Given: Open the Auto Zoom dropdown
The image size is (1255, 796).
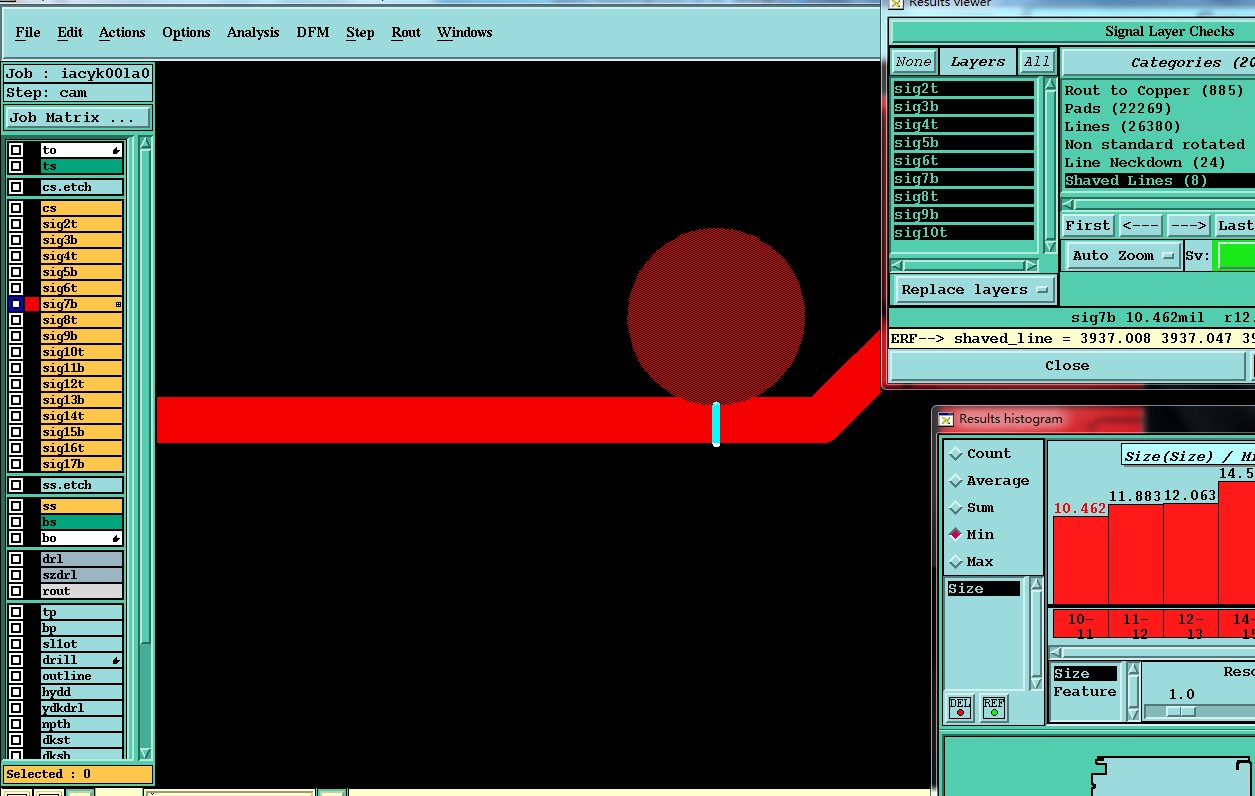Looking at the screenshot, I should [x=1124, y=255].
